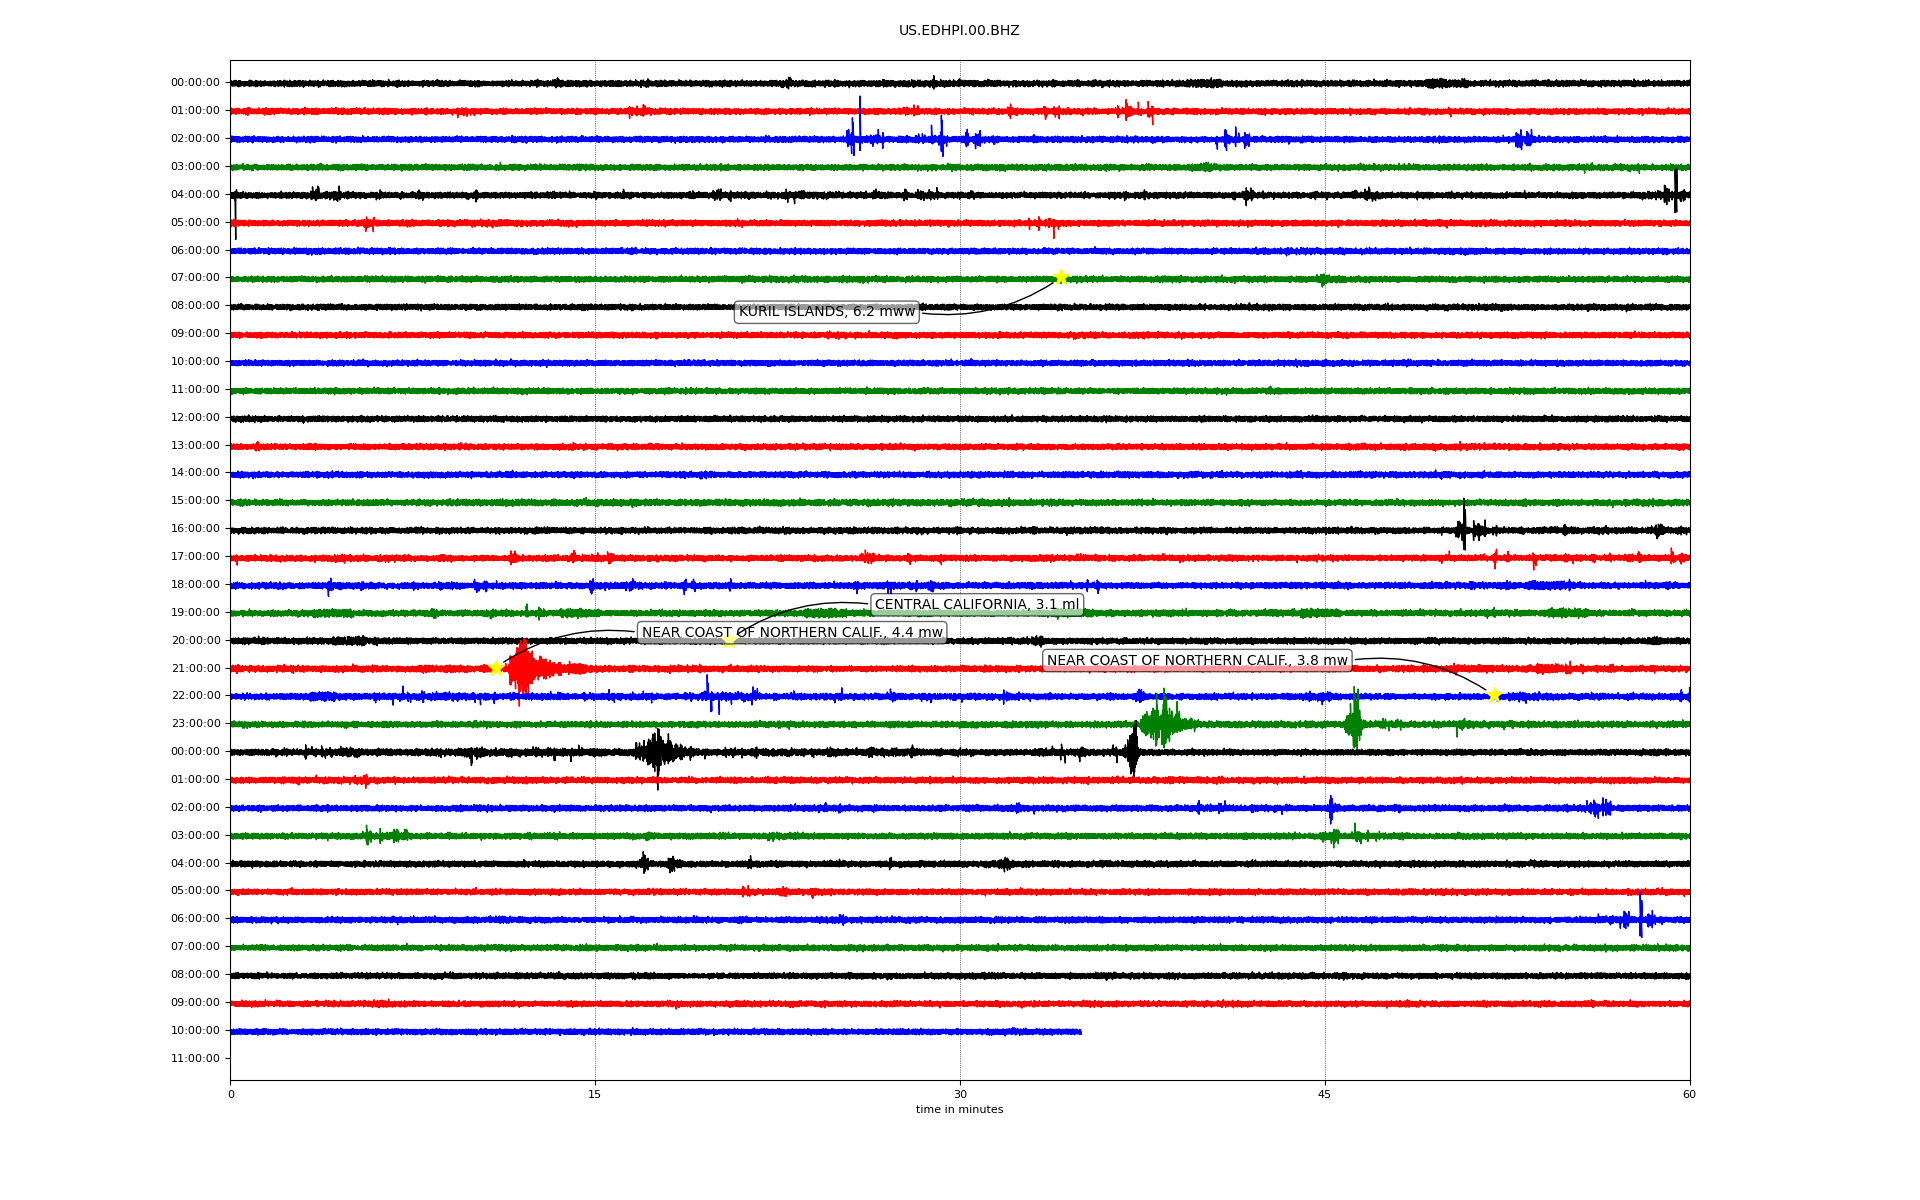Screen dimensions: 1920x1200
Task: Click the 45 tick on the x-axis
Action: (x=1325, y=1094)
